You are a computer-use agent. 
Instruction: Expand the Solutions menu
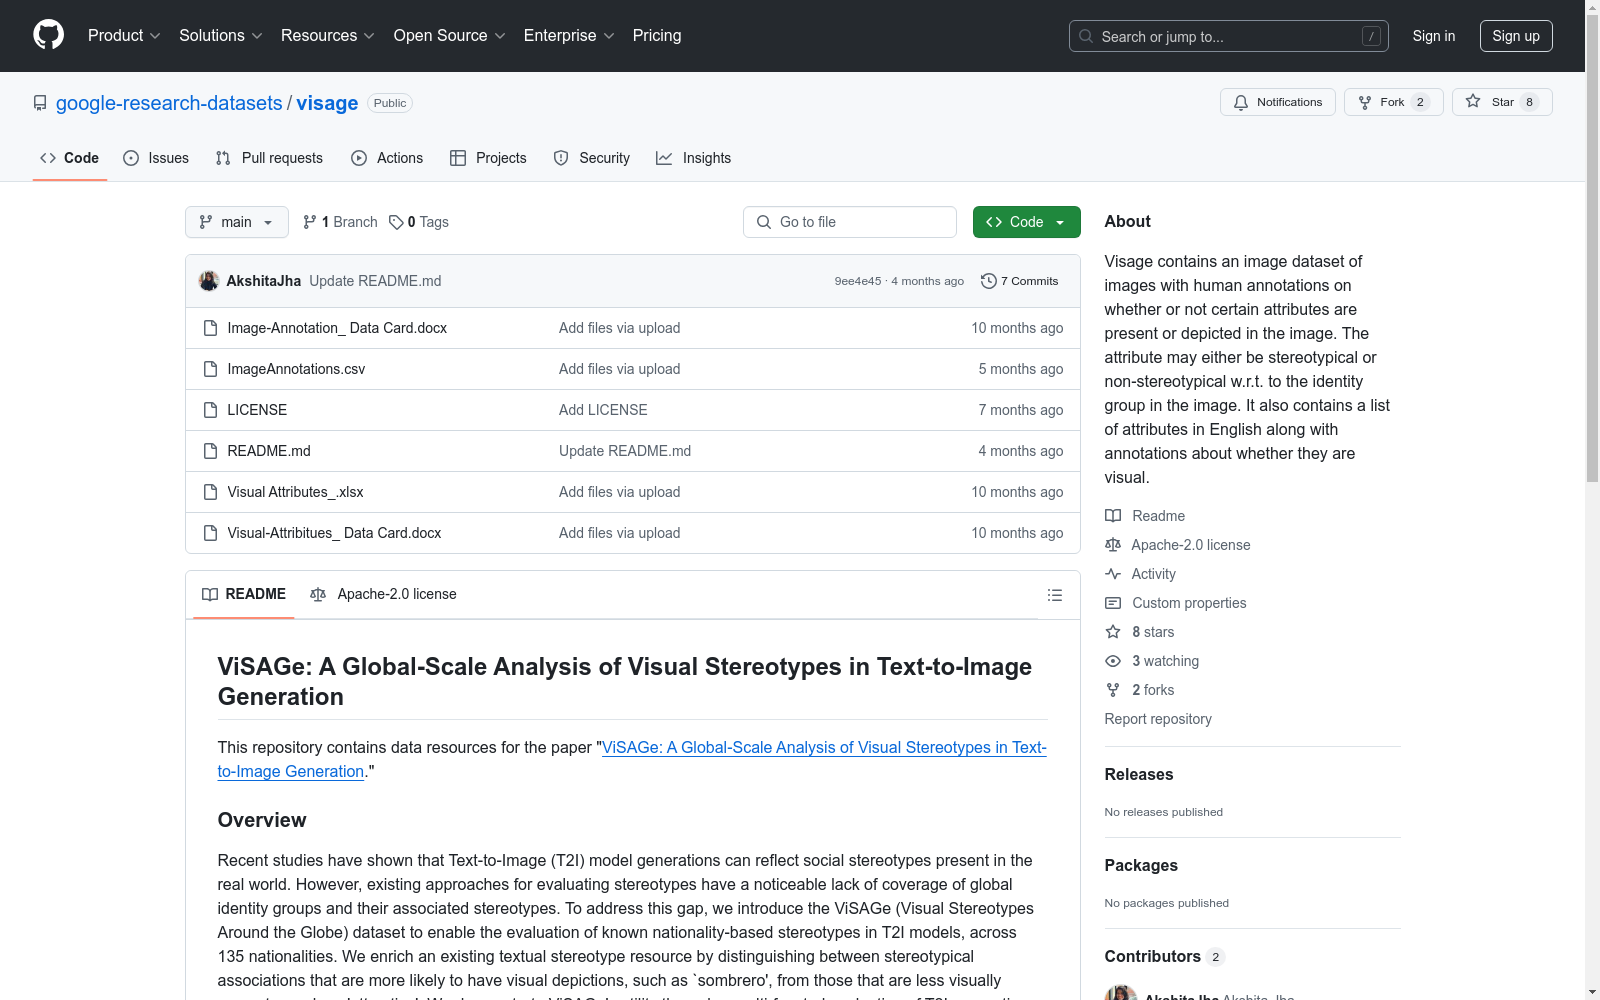(220, 35)
